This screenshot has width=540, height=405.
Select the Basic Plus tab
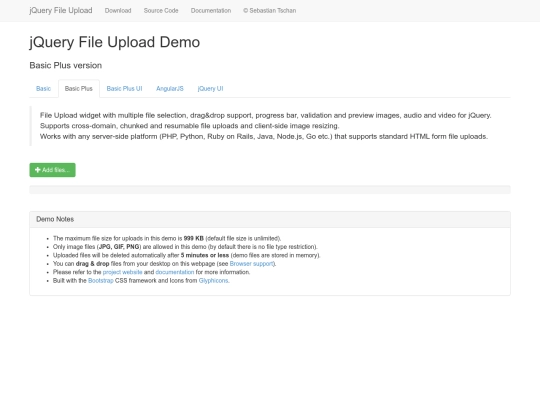(79, 89)
